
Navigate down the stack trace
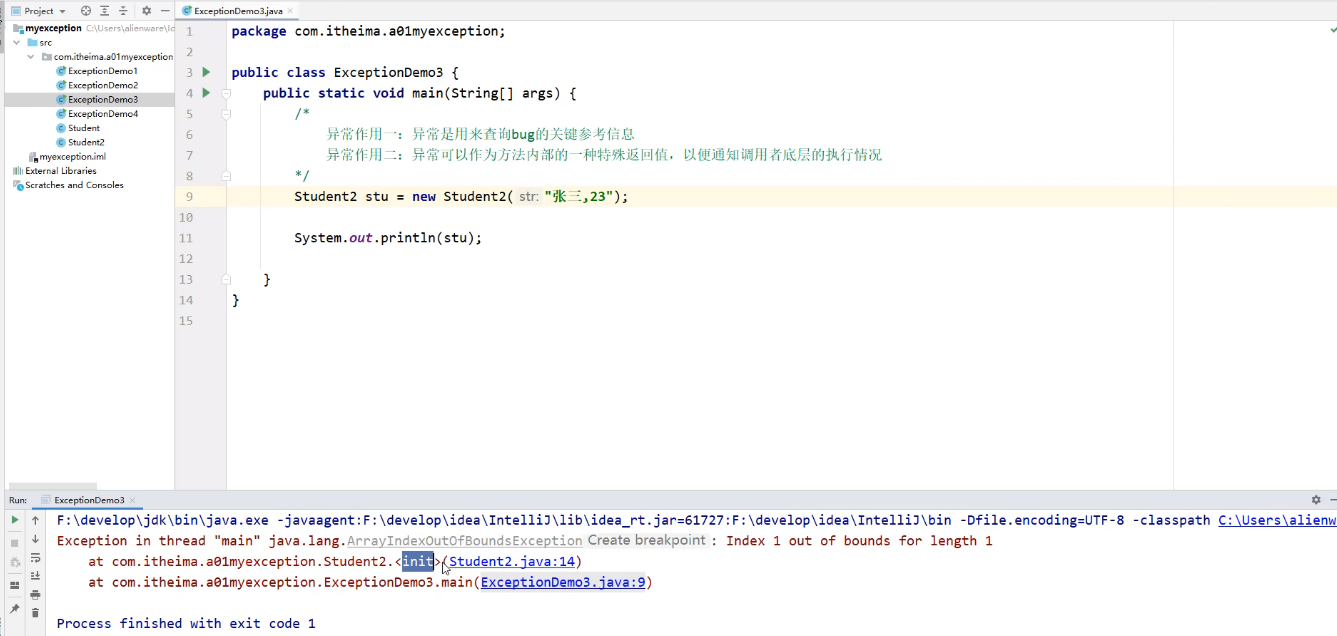(36, 540)
